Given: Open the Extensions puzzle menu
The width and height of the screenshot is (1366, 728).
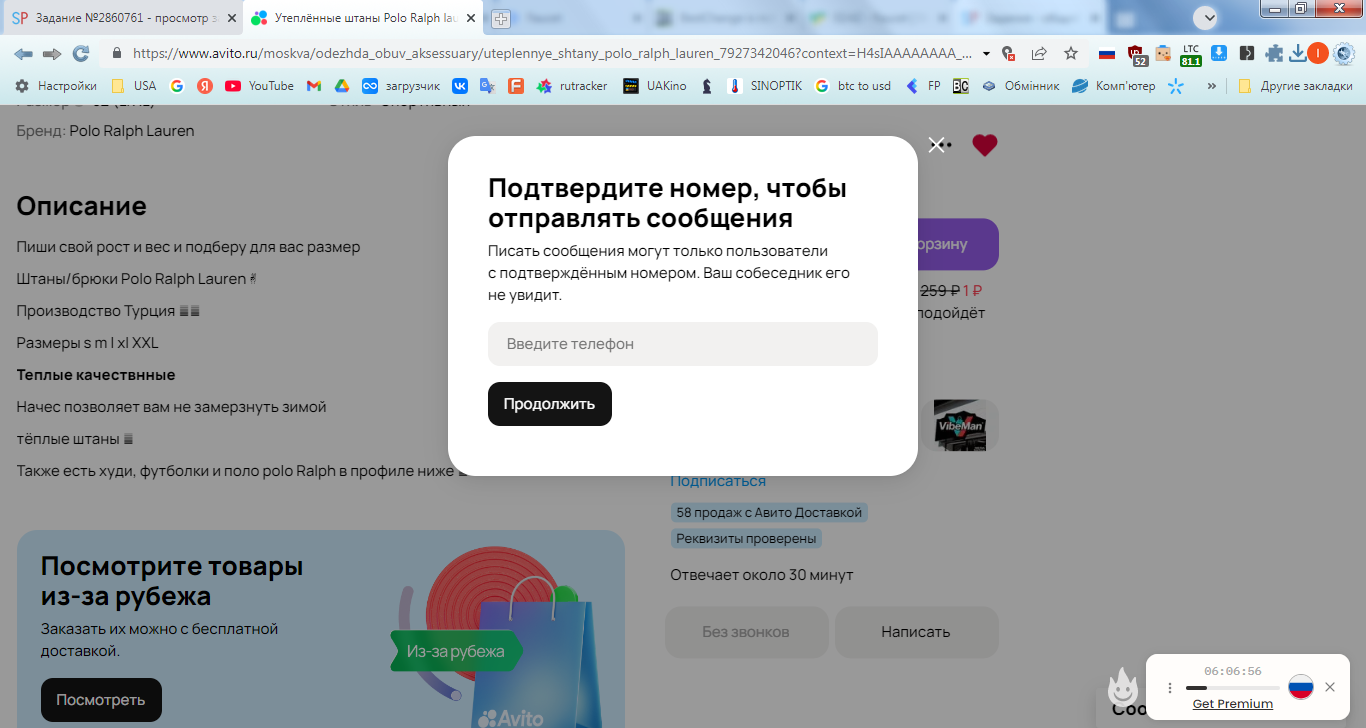Looking at the screenshot, I should click(x=1274, y=53).
